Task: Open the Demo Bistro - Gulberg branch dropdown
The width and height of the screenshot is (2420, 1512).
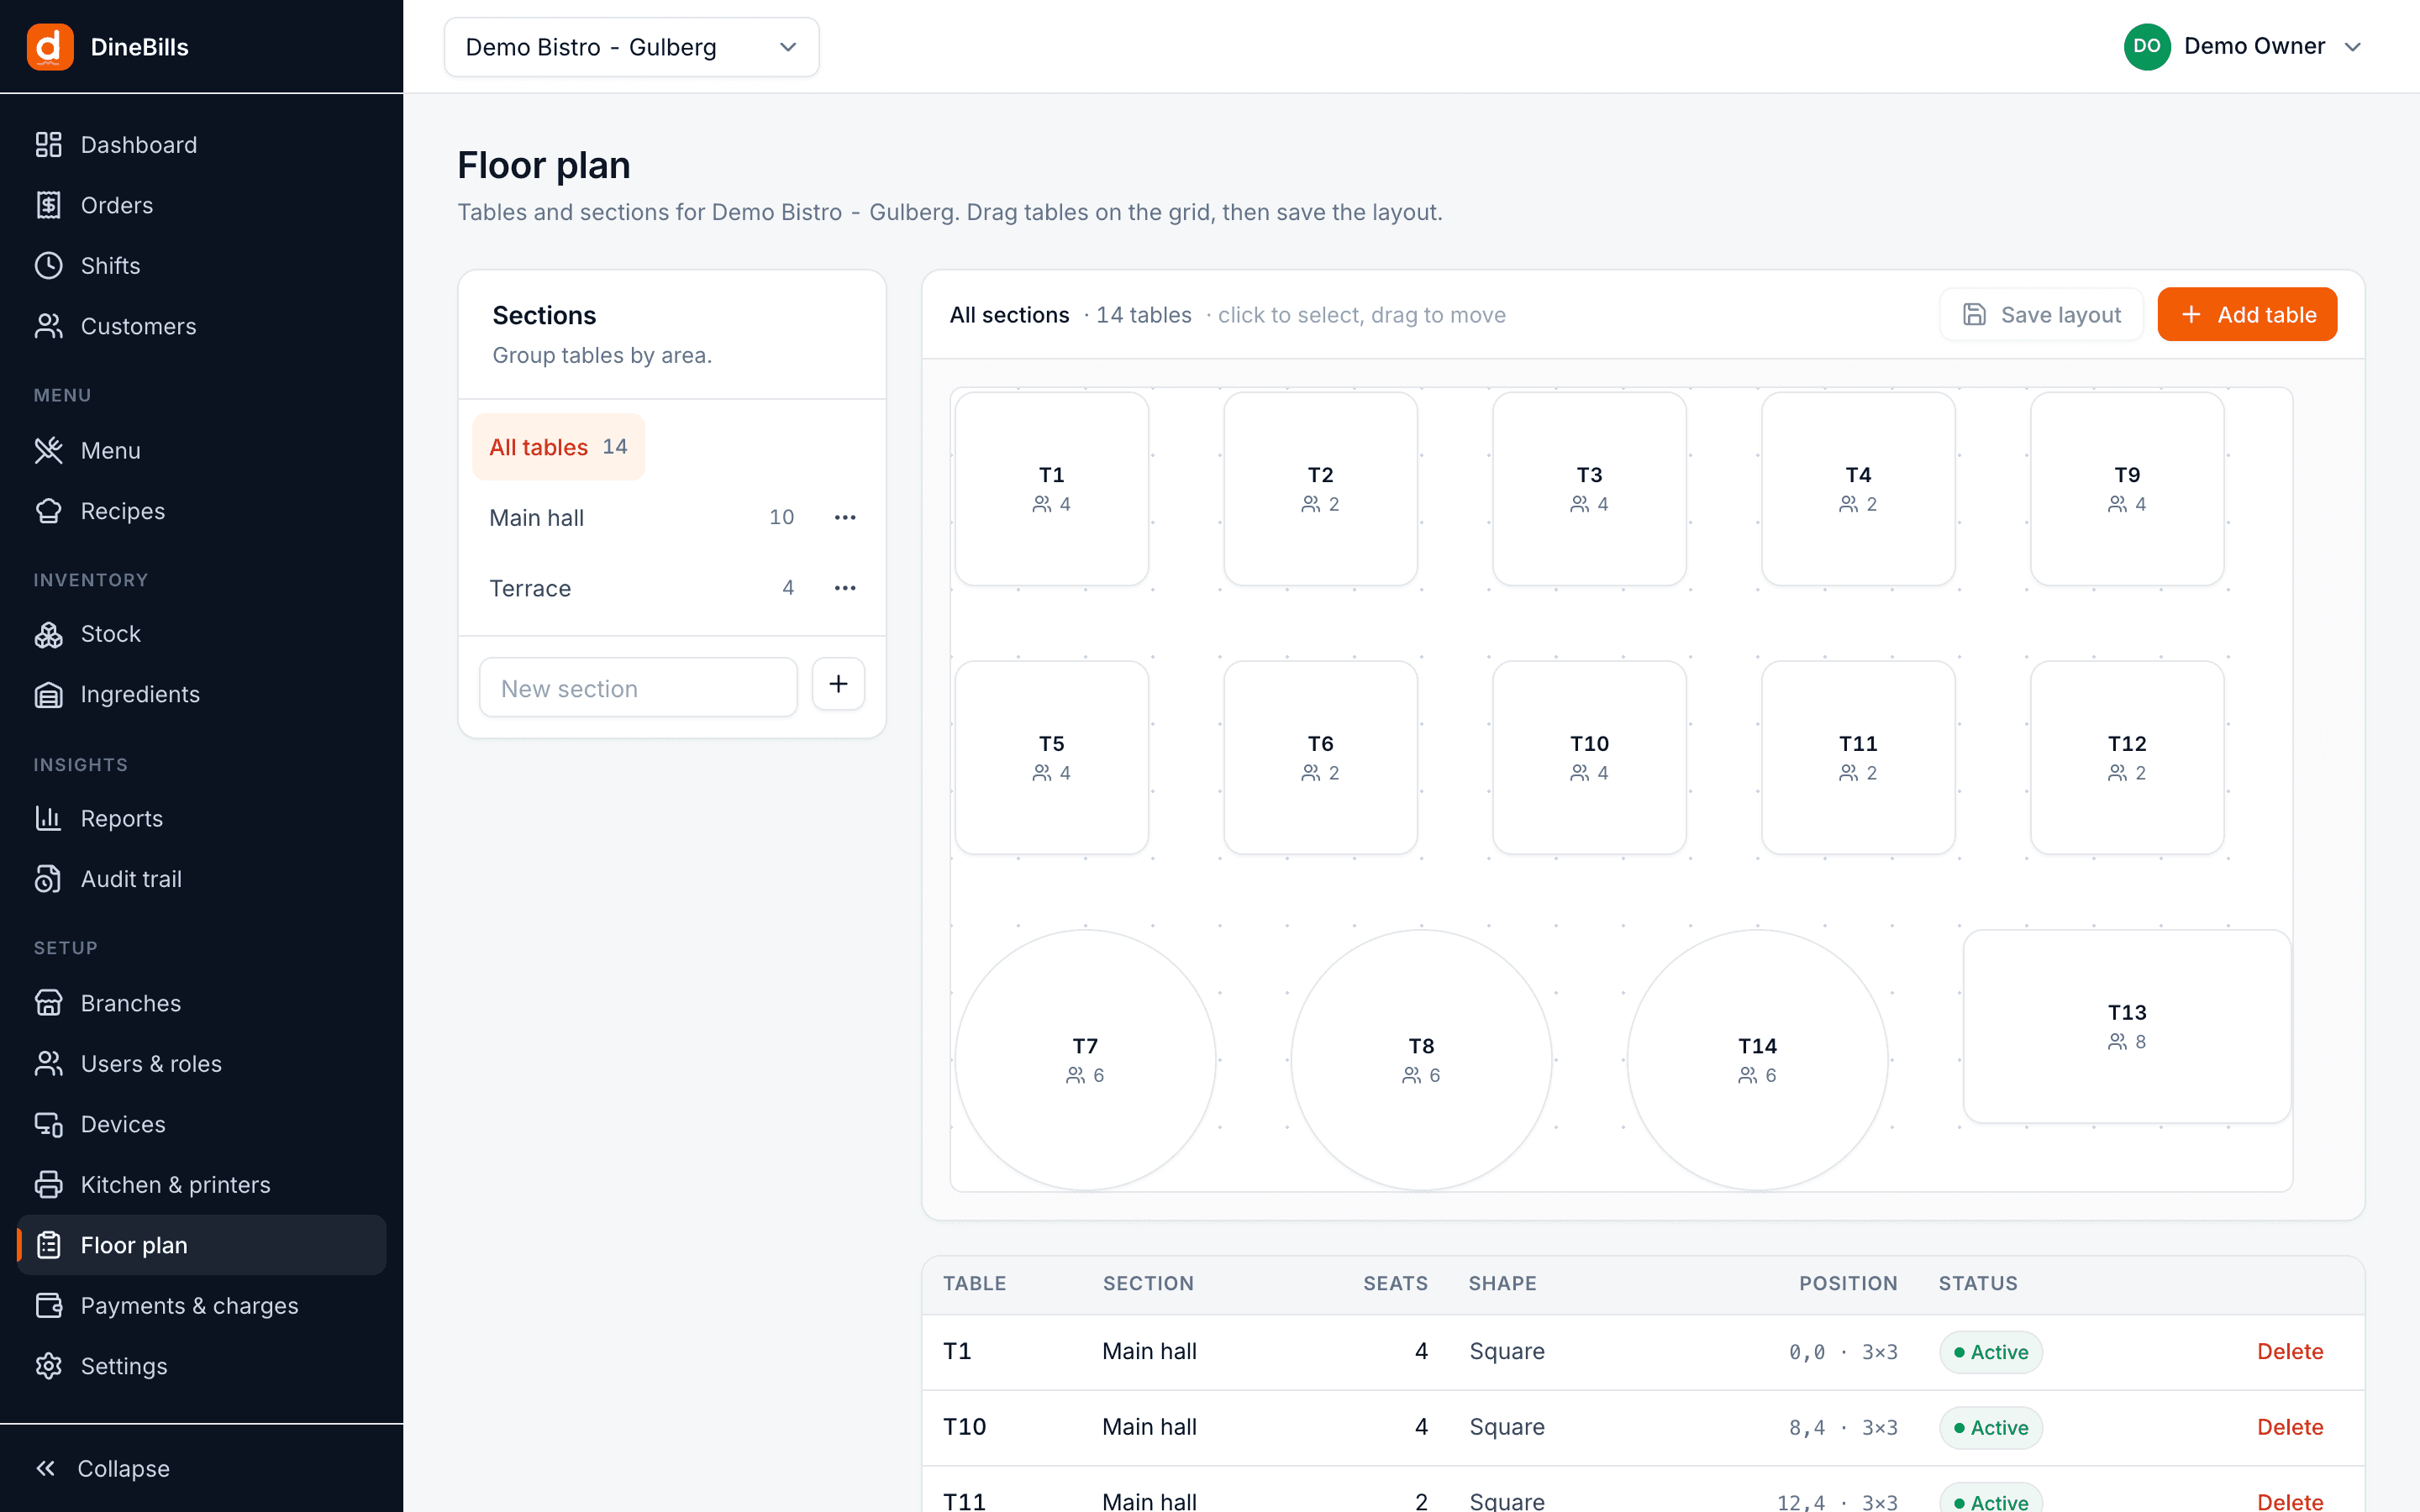Action: click(x=631, y=47)
